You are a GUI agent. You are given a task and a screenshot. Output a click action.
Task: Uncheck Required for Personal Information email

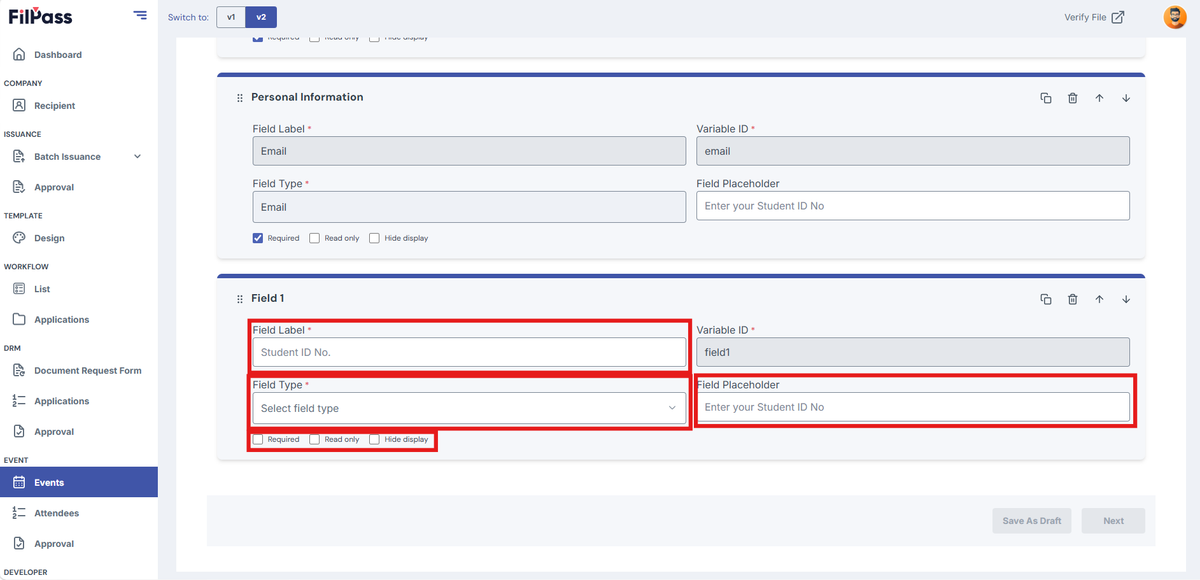tap(258, 238)
